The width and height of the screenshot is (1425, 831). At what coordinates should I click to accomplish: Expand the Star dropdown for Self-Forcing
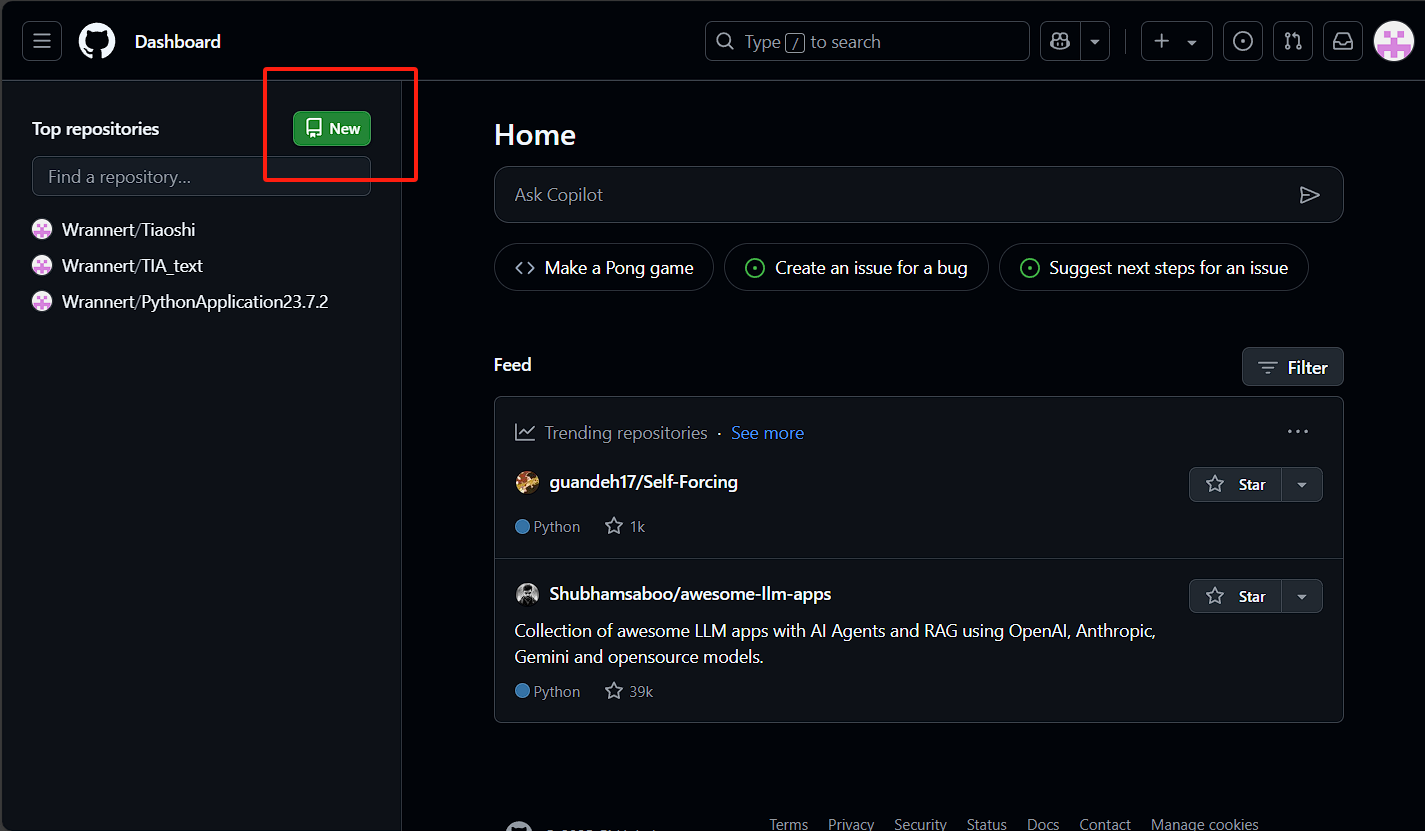tap(1301, 484)
